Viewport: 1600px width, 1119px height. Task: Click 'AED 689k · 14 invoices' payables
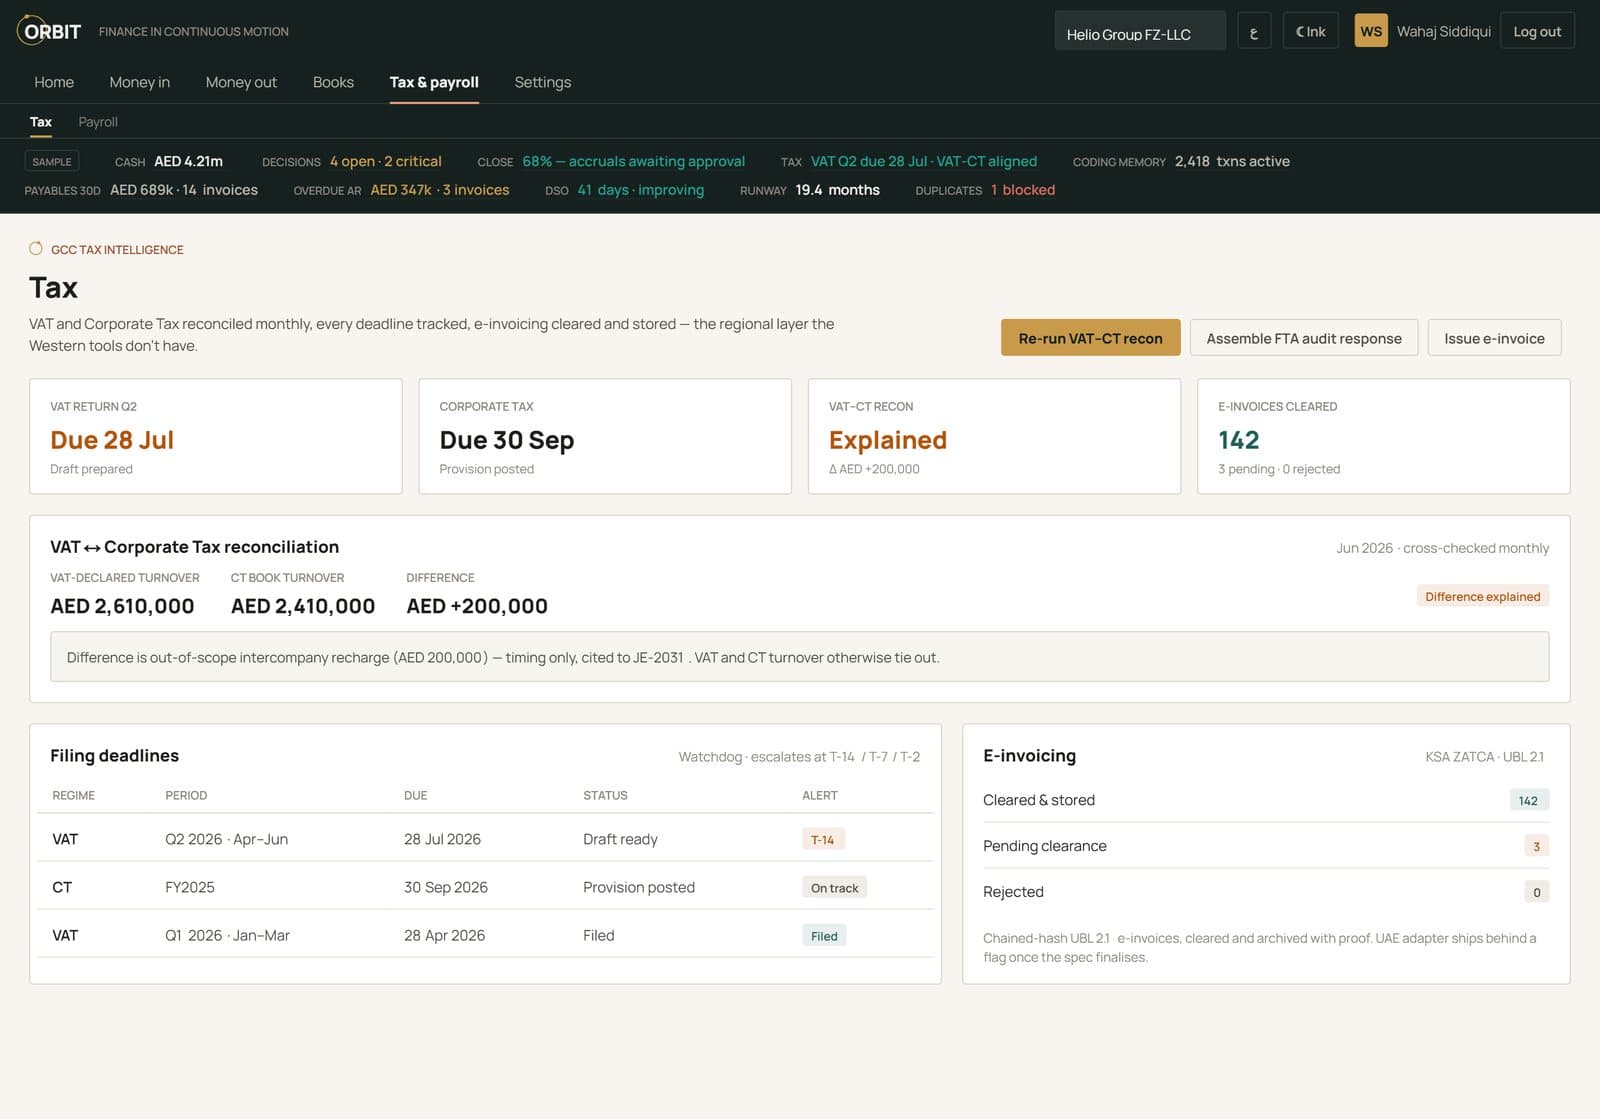pos(184,190)
